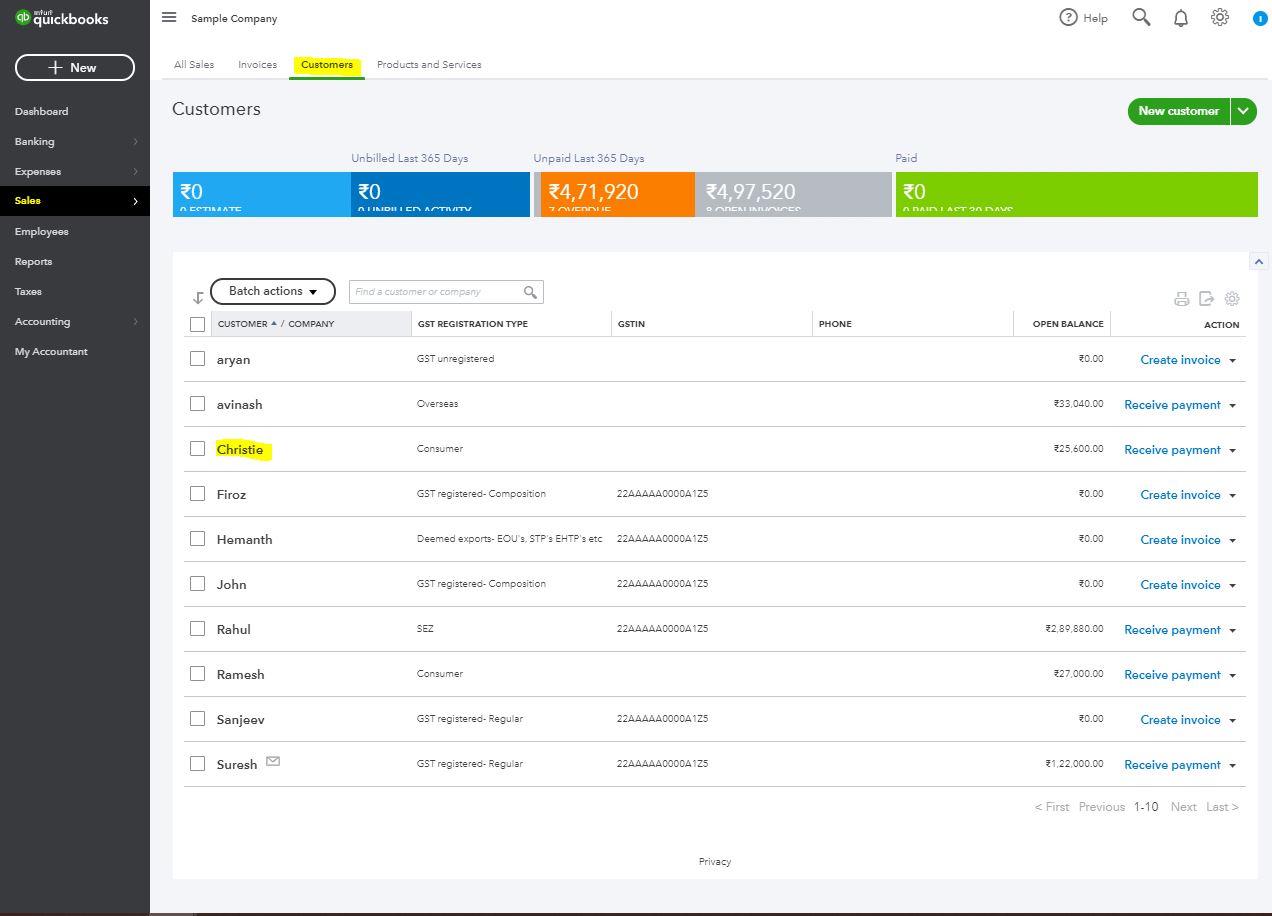Open the Batch actions dropdown
This screenshot has width=1272, height=916.
(272, 291)
